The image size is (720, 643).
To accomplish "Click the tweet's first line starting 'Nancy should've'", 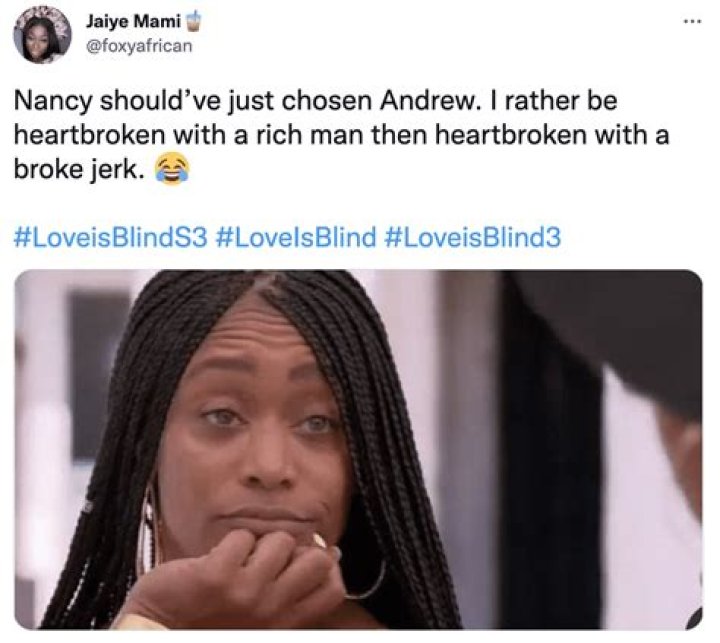I will [315, 101].
